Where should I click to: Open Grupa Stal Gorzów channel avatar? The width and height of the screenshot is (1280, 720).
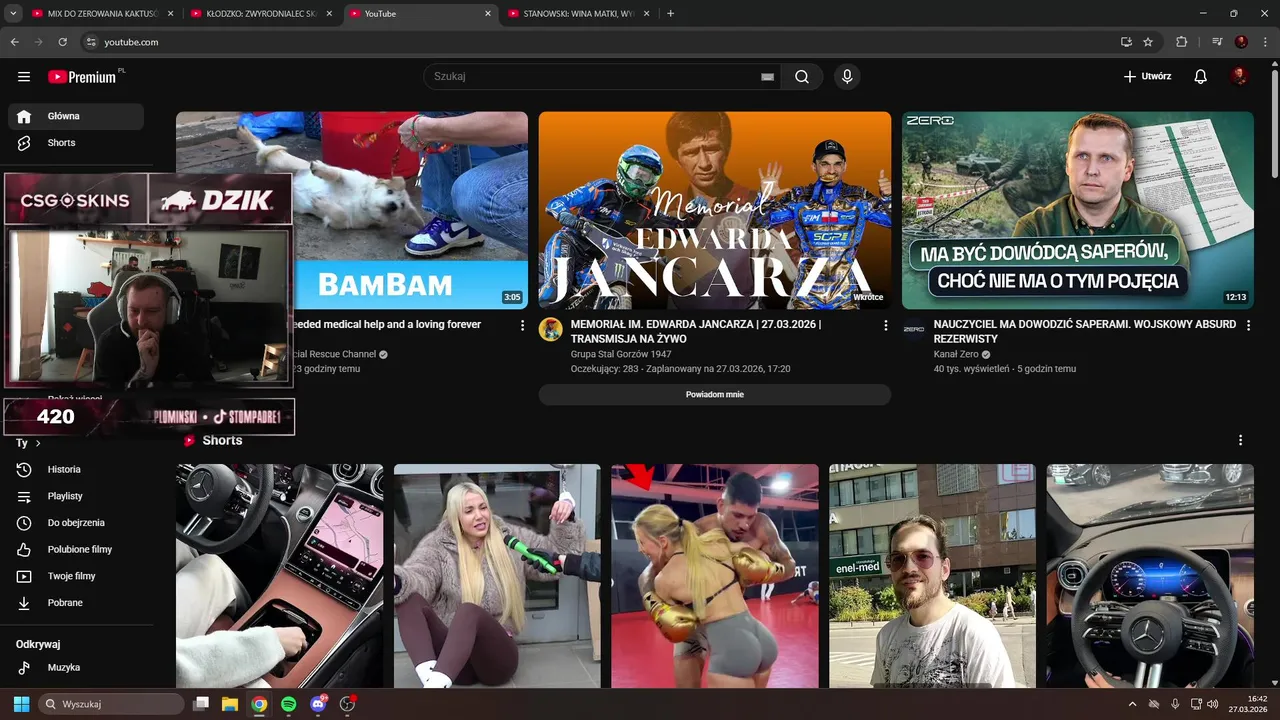coord(551,330)
